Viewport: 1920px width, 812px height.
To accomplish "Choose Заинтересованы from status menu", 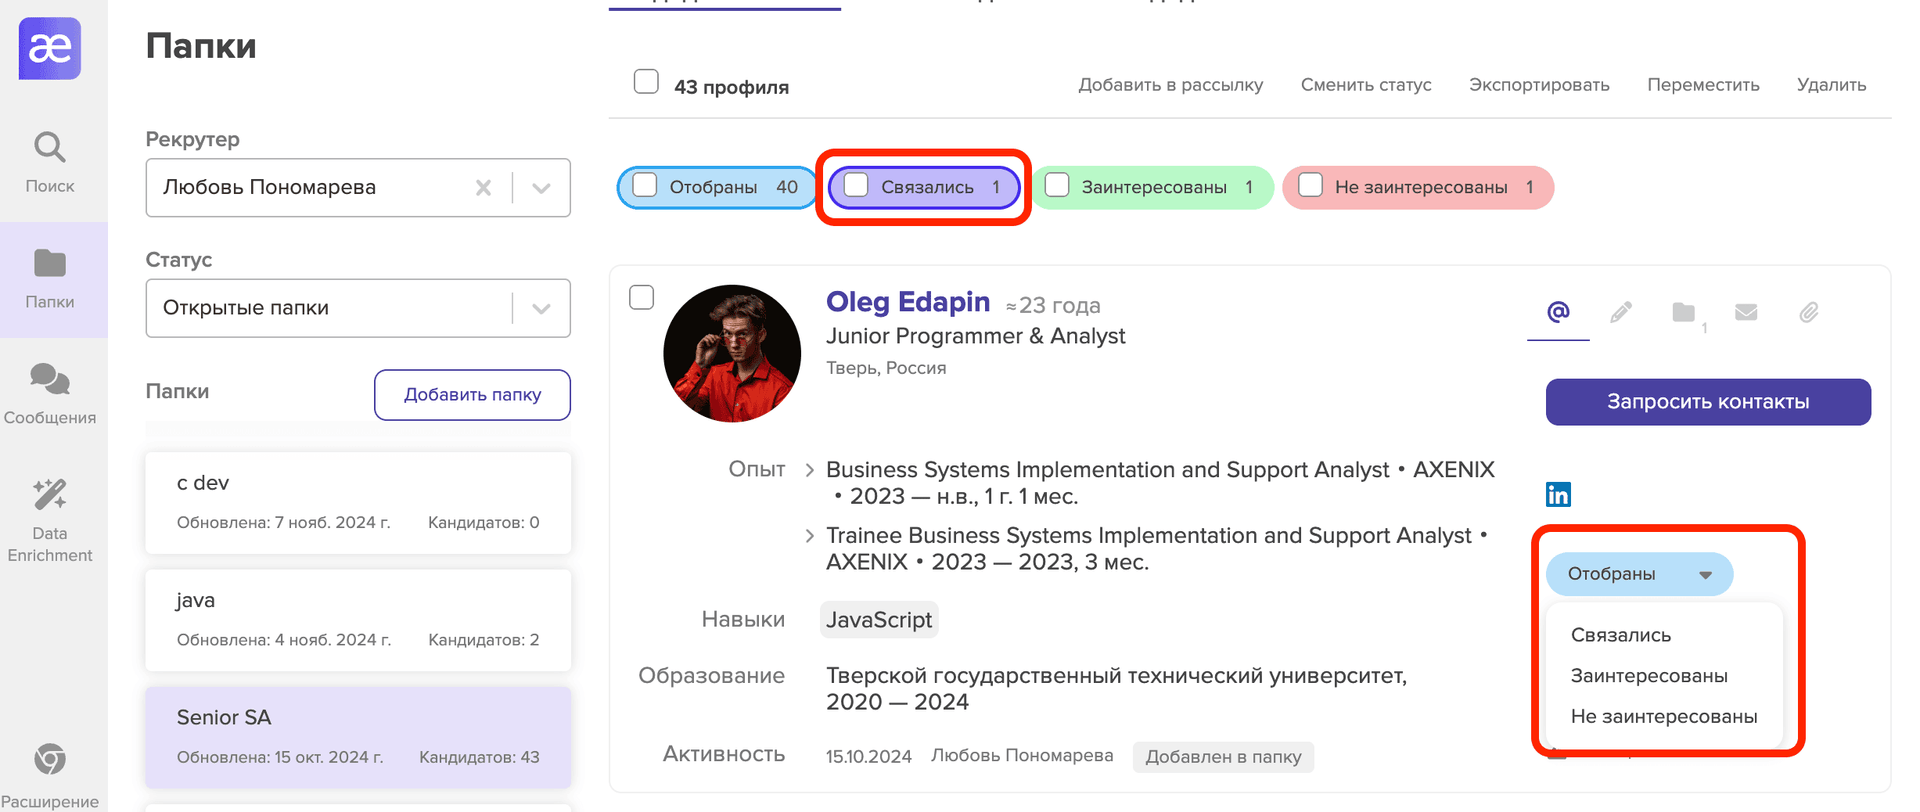I will [1649, 676].
